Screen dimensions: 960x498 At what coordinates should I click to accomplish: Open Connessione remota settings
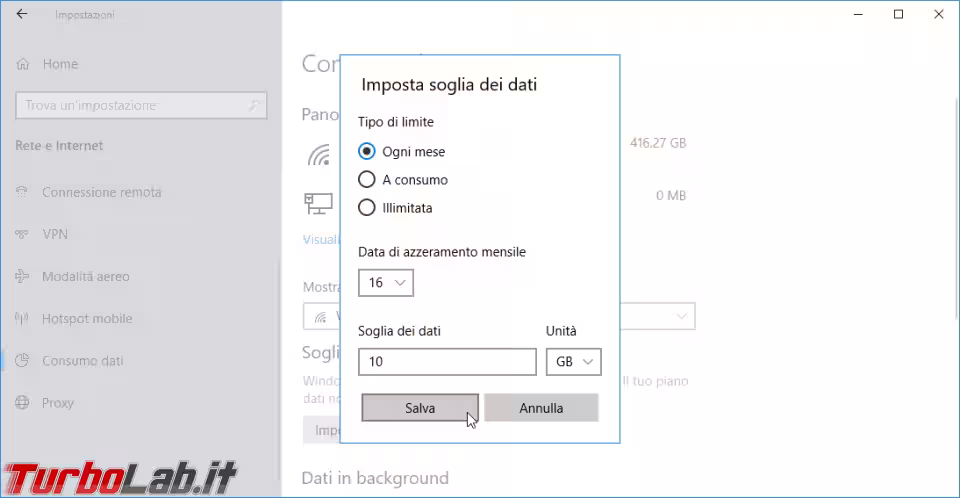[102, 192]
